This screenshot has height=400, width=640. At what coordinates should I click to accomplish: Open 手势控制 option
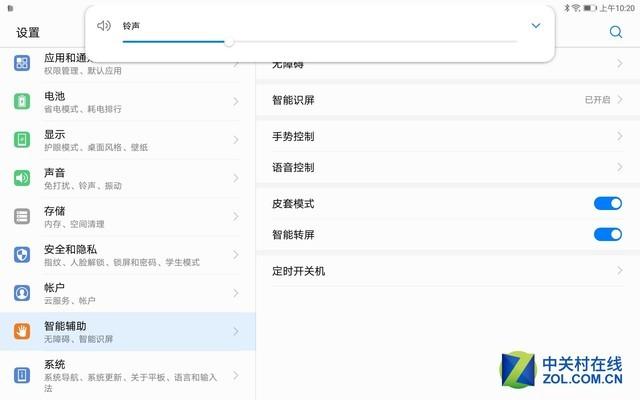coord(448,136)
